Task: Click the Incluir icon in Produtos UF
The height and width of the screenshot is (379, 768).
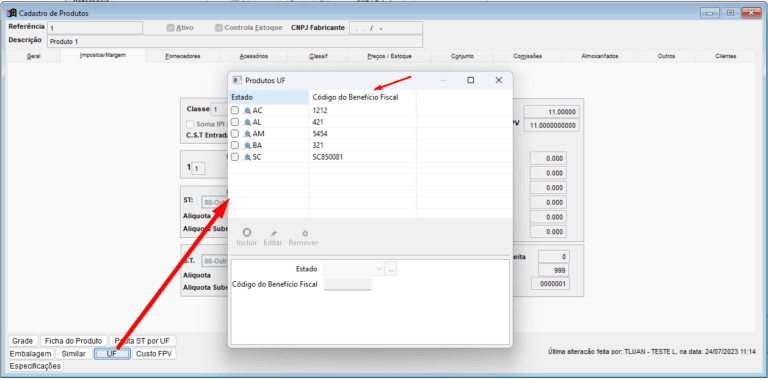Action: [x=247, y=233]
